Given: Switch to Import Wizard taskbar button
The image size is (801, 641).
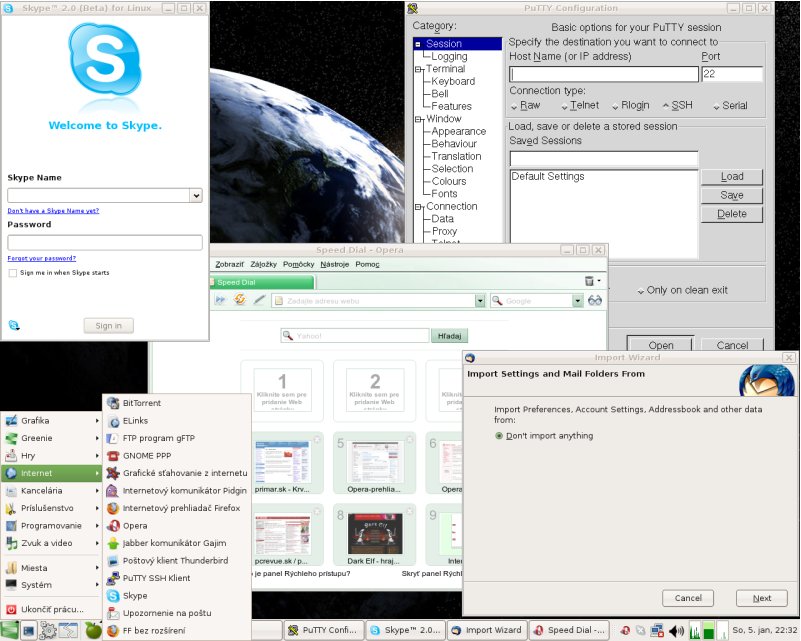Looking at the screenshot, I should (x=487, y=630).
